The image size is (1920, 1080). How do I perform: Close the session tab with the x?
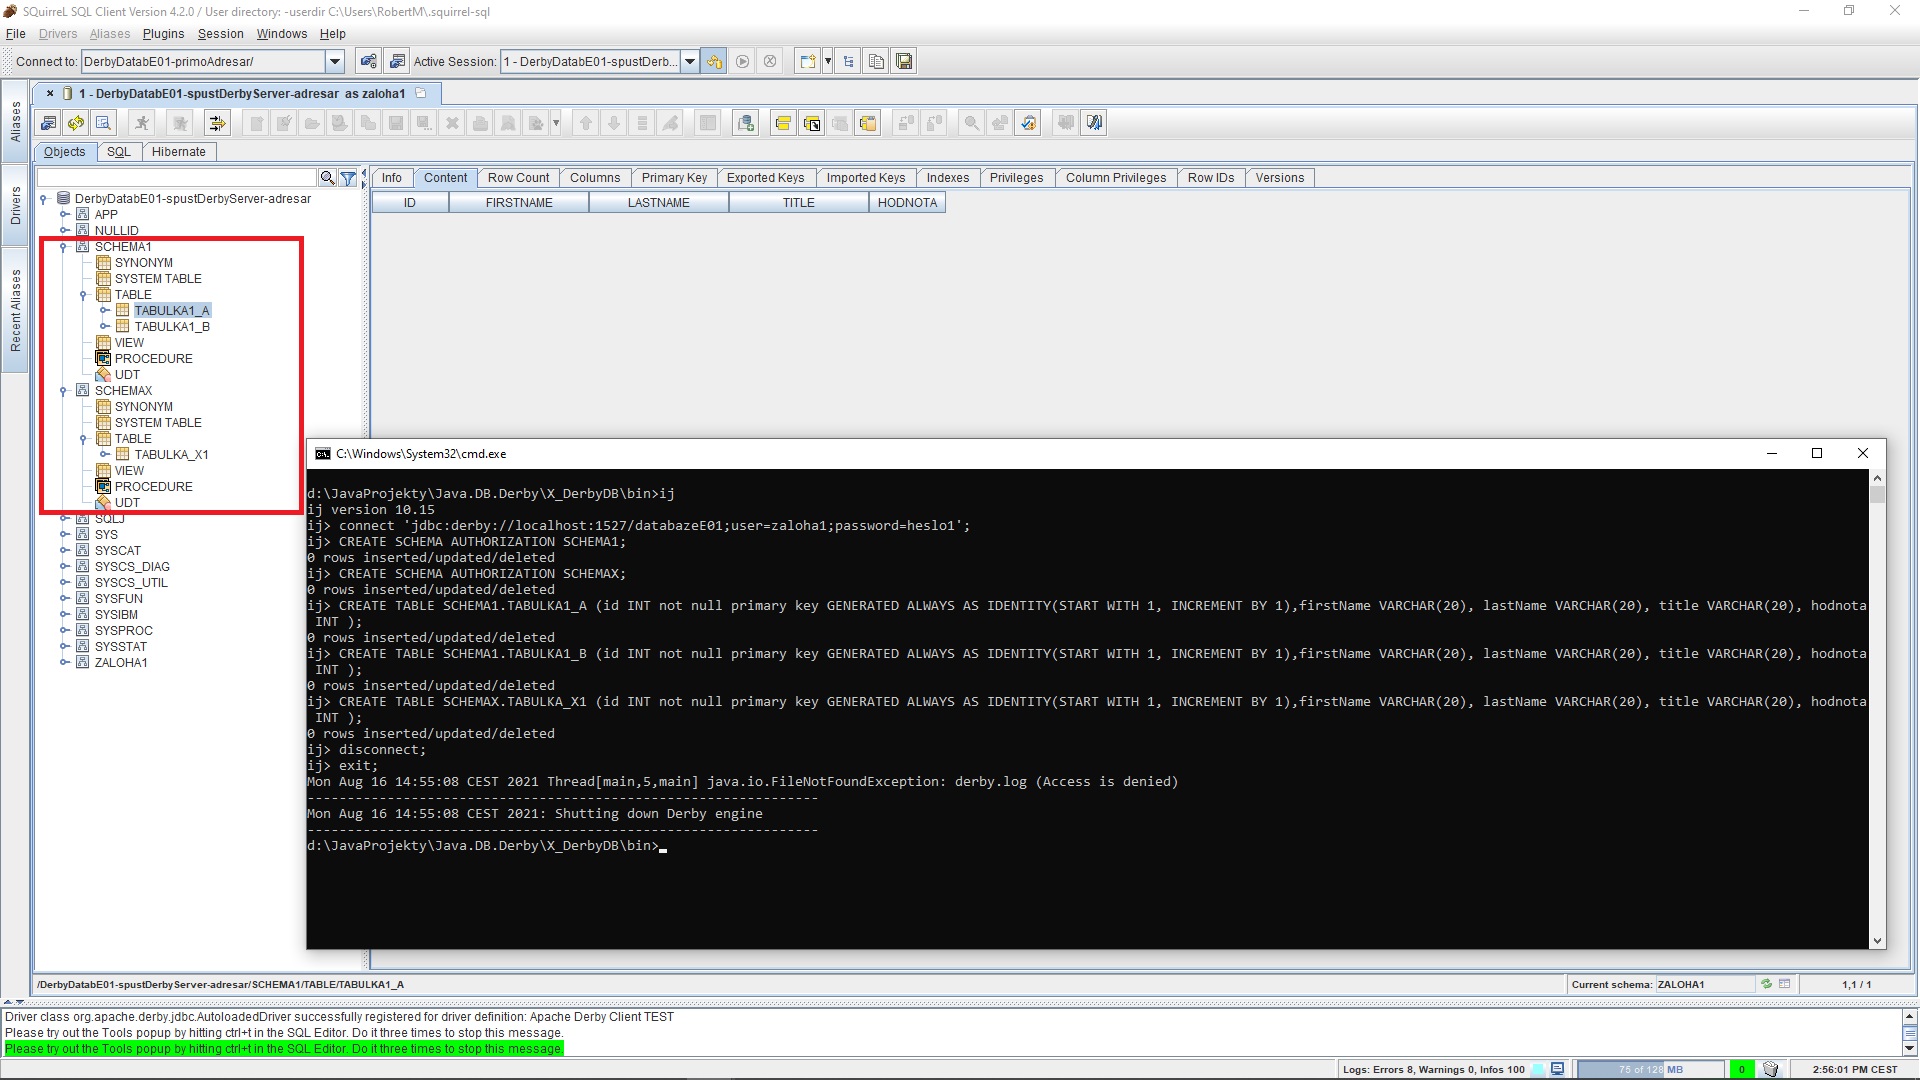point(50,93)
